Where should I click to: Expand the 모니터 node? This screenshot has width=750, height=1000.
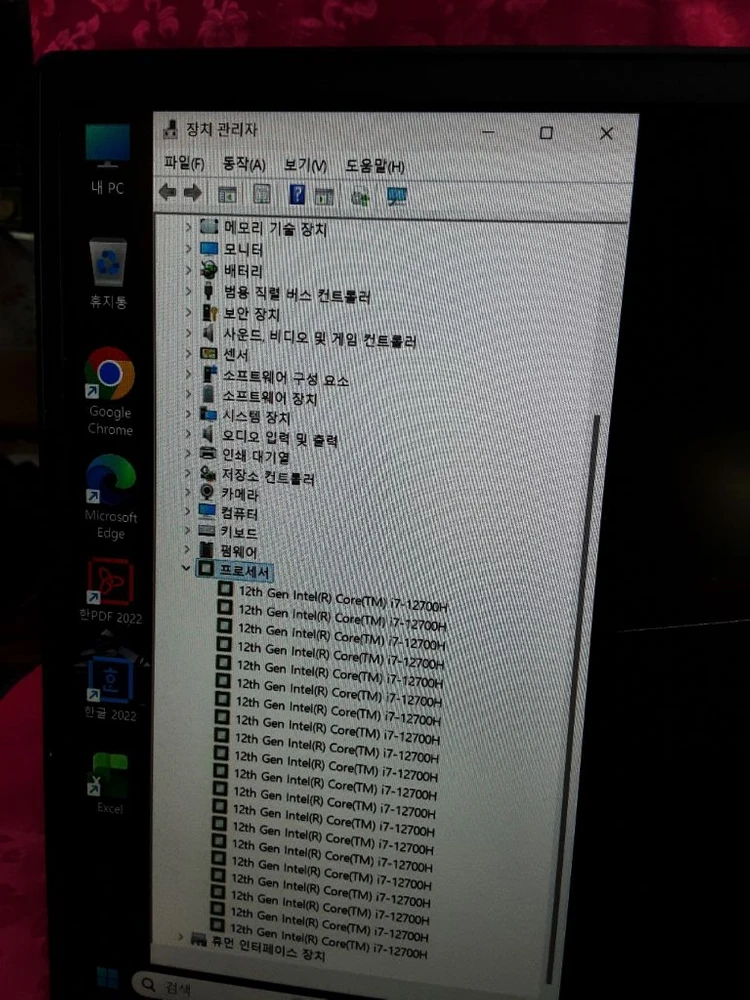(188, 248)
